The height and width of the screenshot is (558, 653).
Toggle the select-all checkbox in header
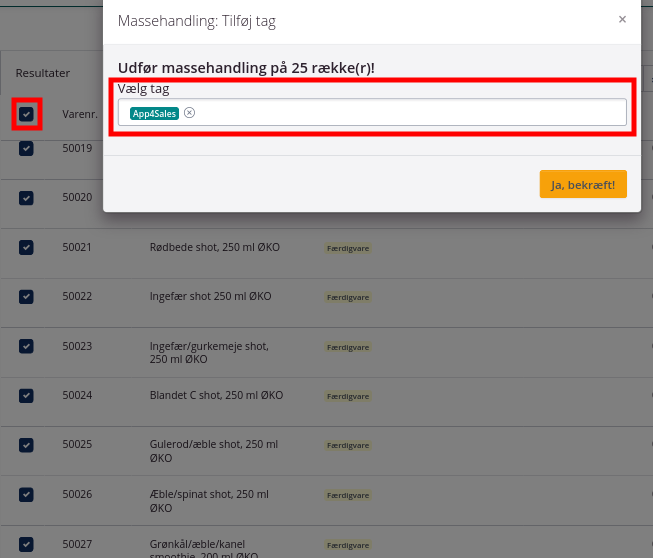point(26,114)
